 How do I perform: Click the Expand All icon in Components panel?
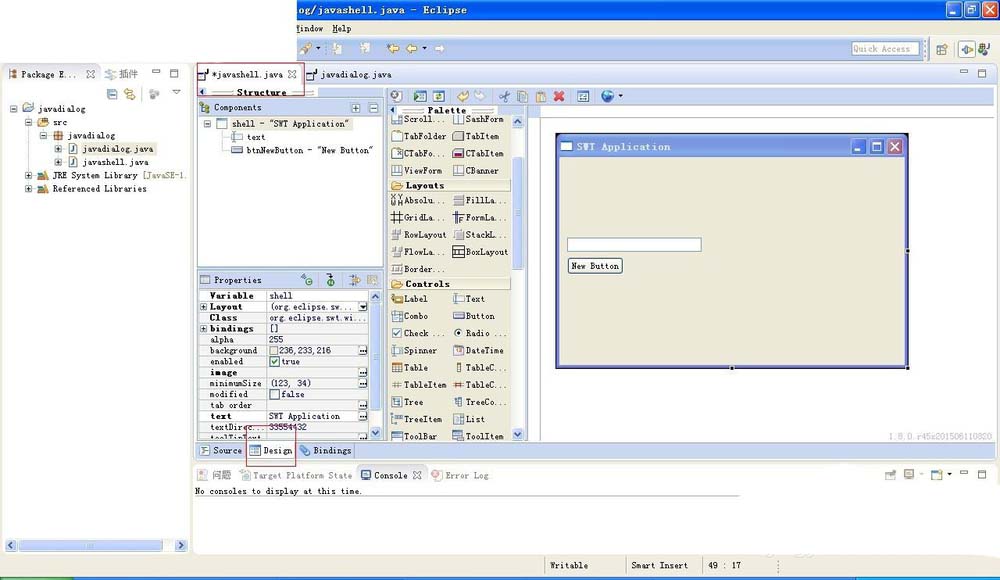pyautogui.click(x=355, y=108)
